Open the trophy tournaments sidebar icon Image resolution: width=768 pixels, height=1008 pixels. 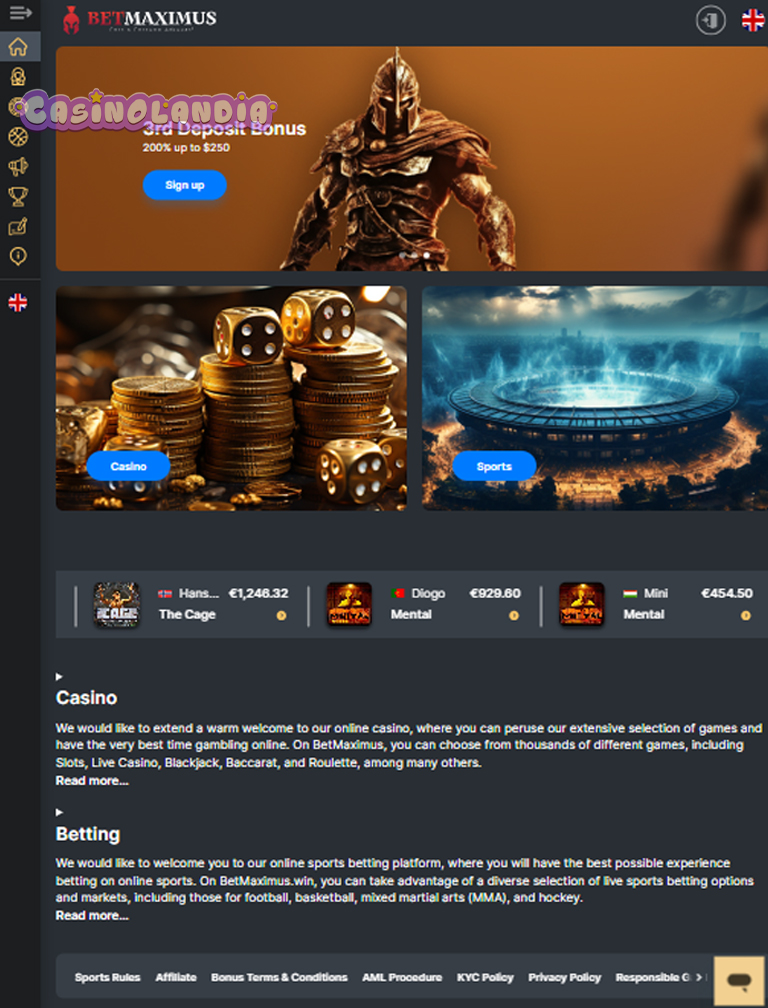(x=18, y=196)
